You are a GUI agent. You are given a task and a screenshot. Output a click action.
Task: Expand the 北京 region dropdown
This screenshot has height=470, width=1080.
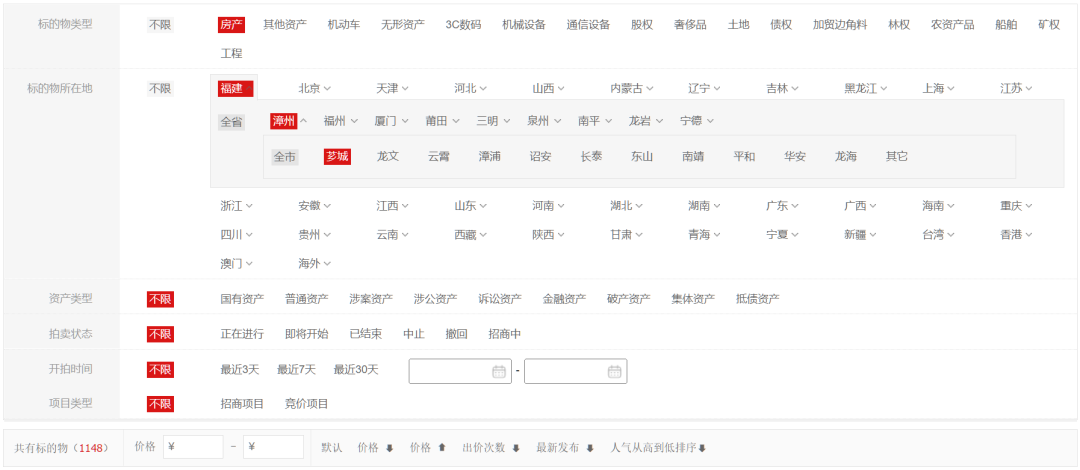[315, 88]
